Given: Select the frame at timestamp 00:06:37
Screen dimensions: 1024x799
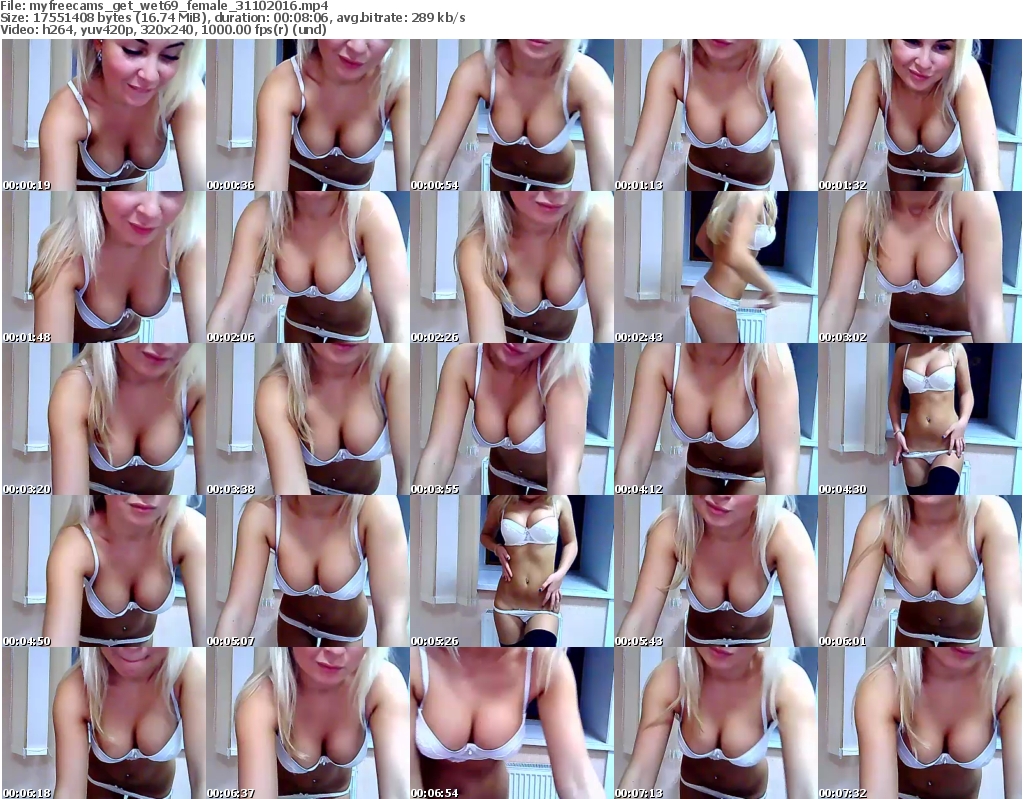Looking at the screenshot, I should click(x=308, y=723).
